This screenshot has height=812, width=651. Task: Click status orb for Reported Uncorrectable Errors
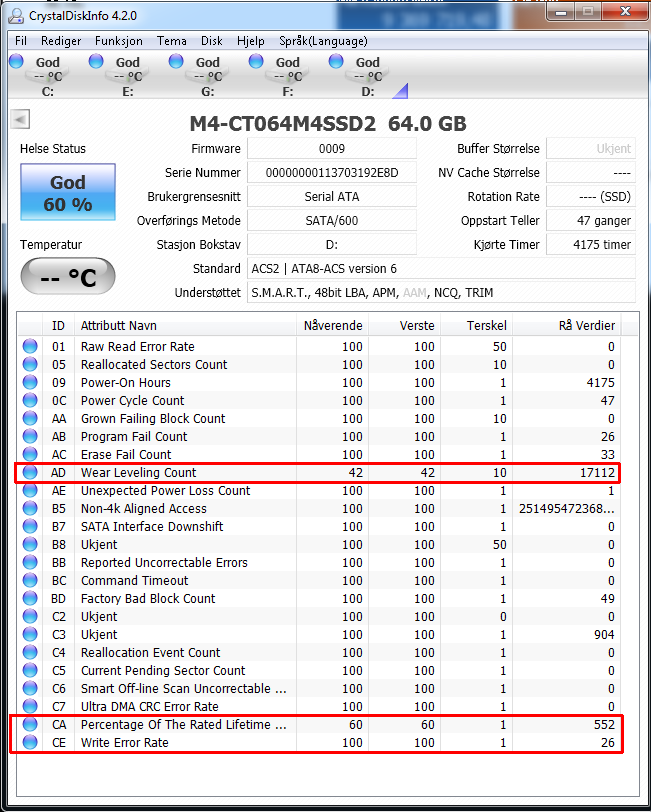pyautogui.click(x=30, y=562)
